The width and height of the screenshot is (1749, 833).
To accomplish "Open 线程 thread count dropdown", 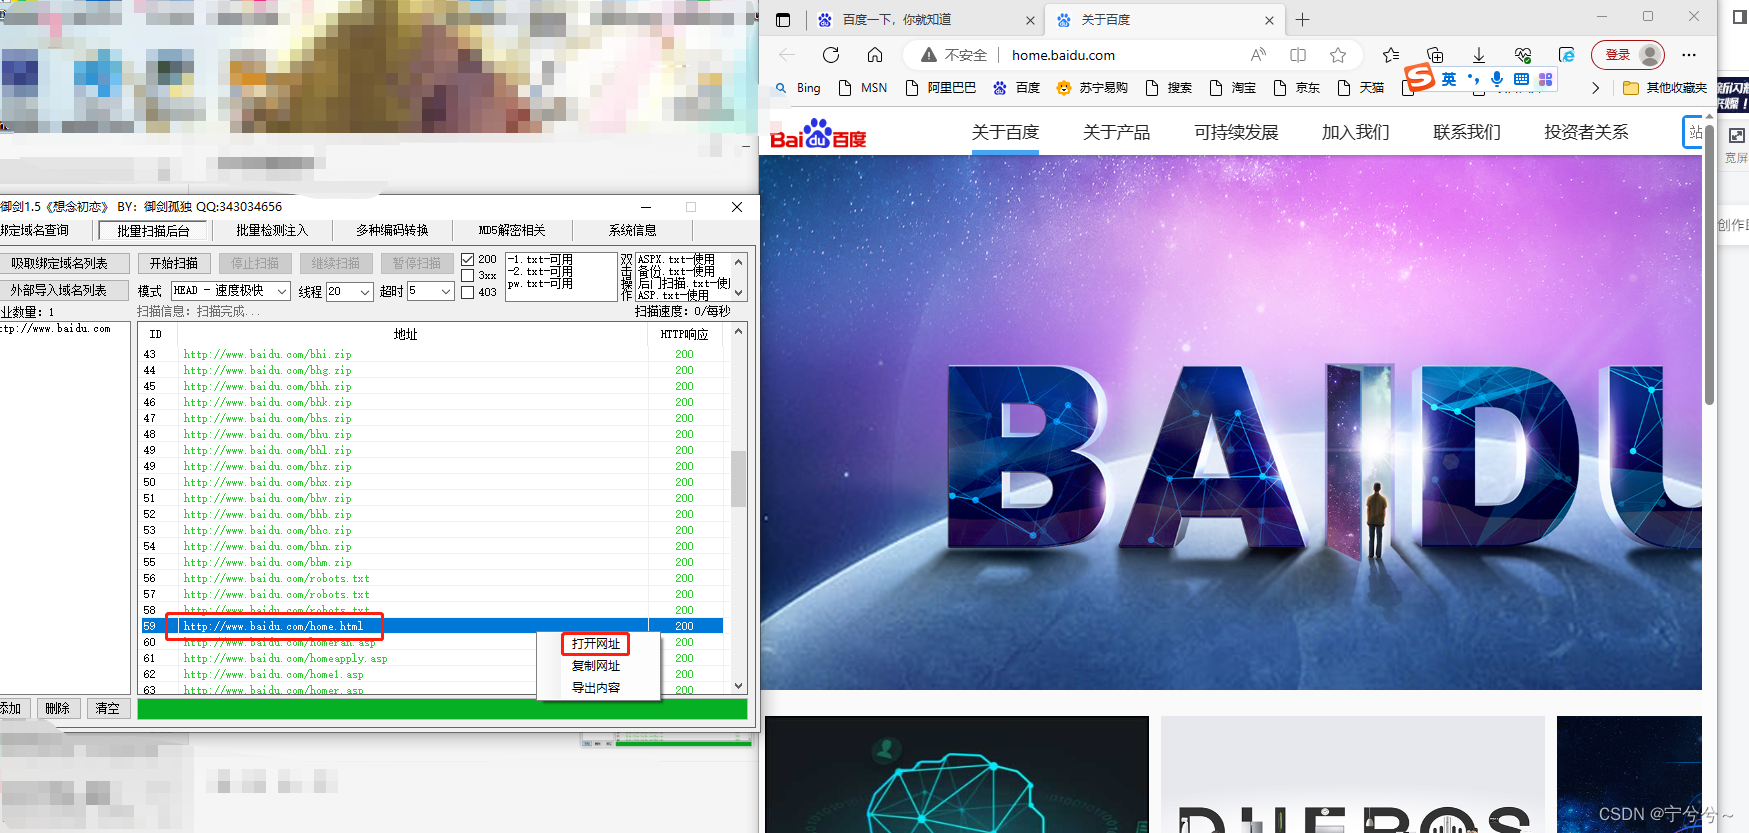I will click(x=350, y=291).
